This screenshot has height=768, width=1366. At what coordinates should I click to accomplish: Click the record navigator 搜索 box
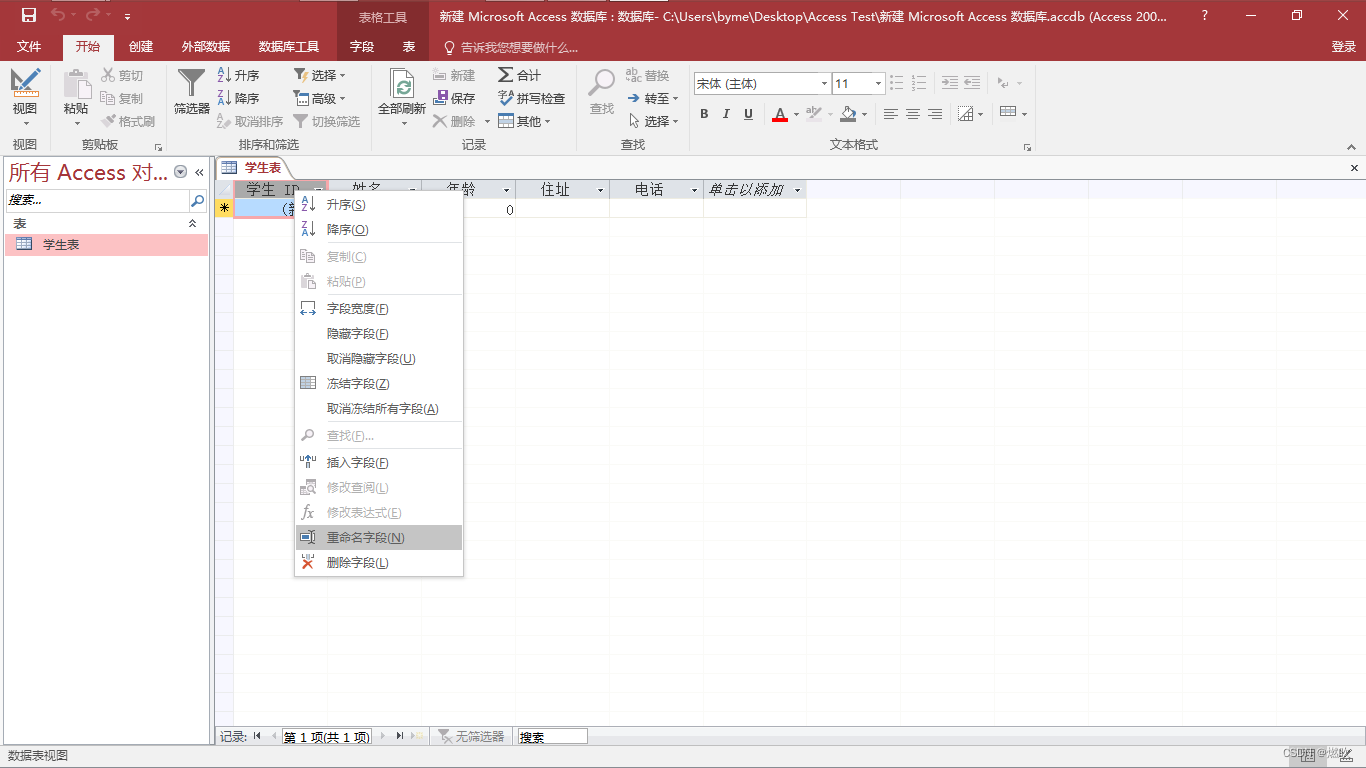point(552,737)
